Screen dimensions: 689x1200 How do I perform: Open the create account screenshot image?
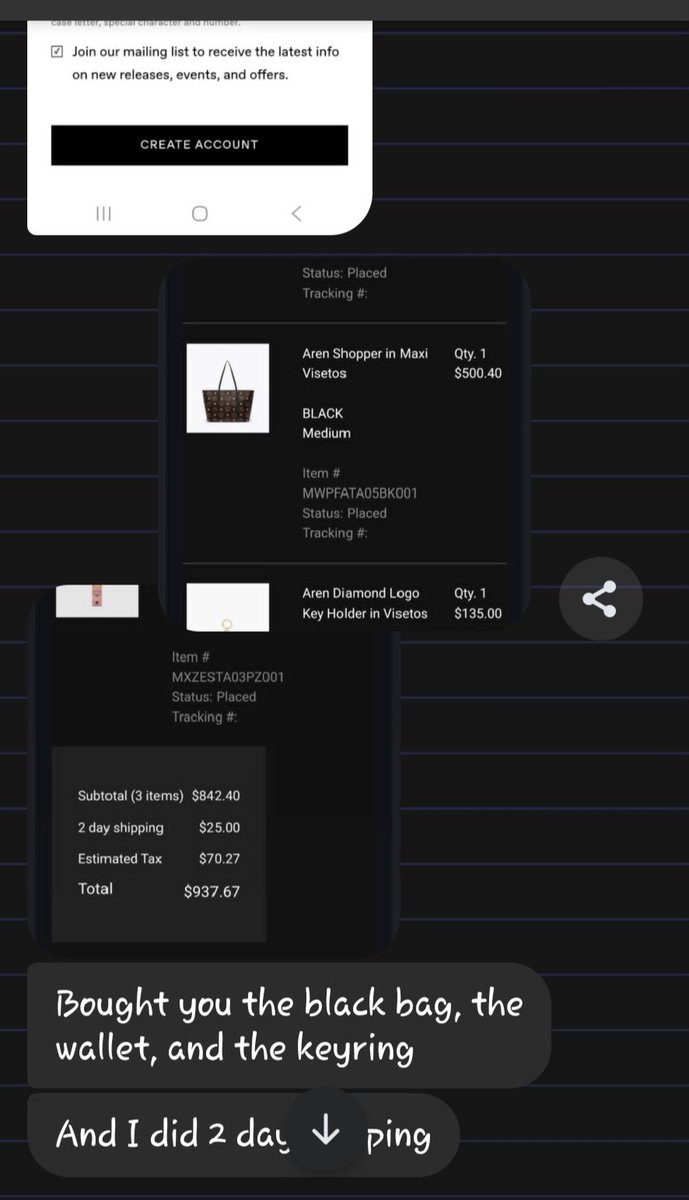click(199, 127)
